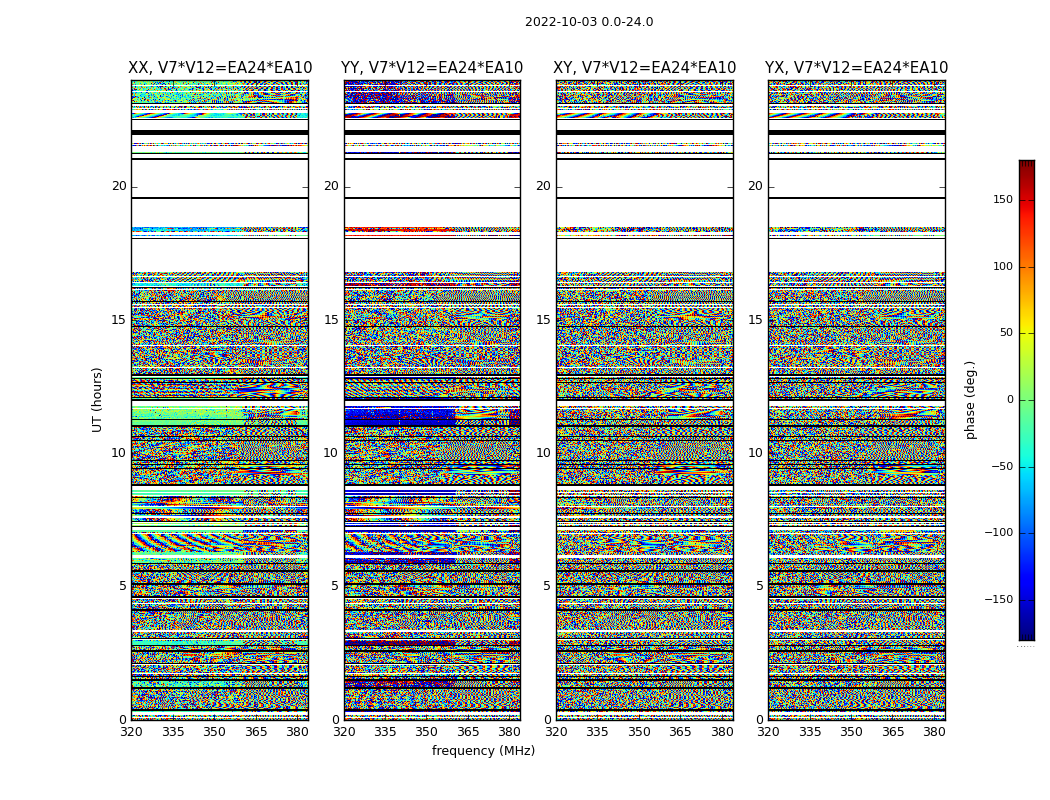1050x800 pixels.
Task: Click the YX phase spectrogram plot
Action: [856, 400]
